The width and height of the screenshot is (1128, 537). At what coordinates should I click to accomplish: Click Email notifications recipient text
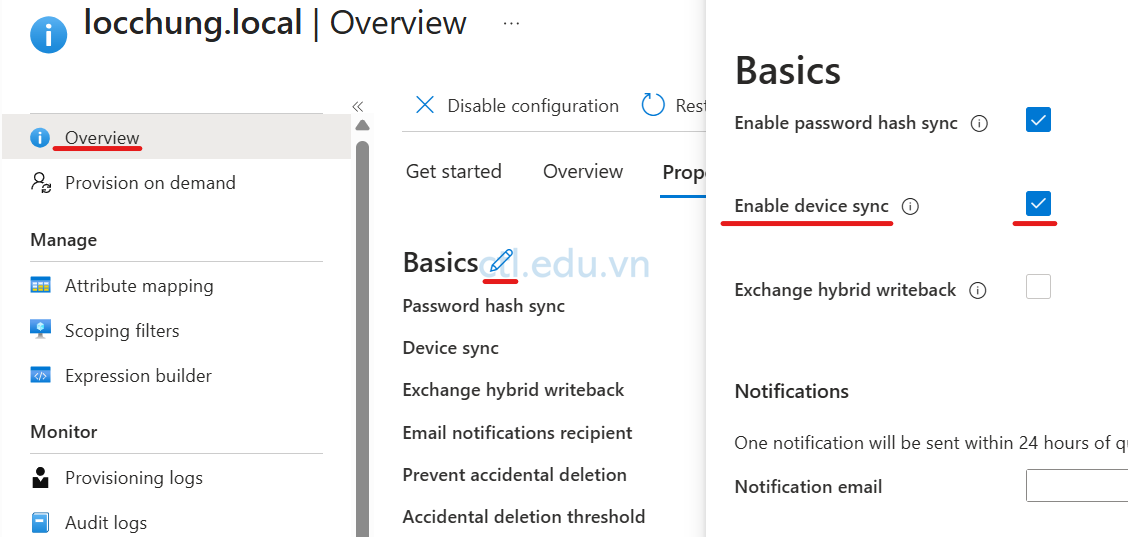(517, 433)
